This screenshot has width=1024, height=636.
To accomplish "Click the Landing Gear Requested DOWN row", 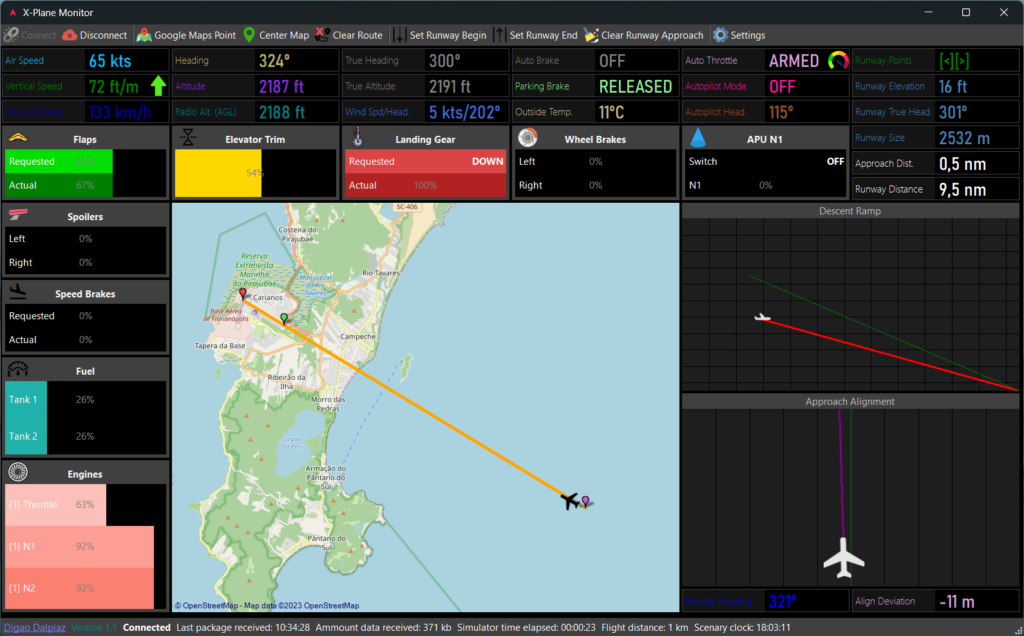I will coord(426,161).
